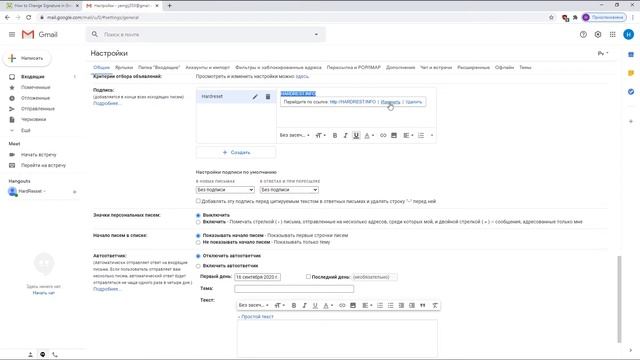The width and height of the screenshot is (640, 360).
Task: Open the Ярлыки settings tab
Action: 124,67
